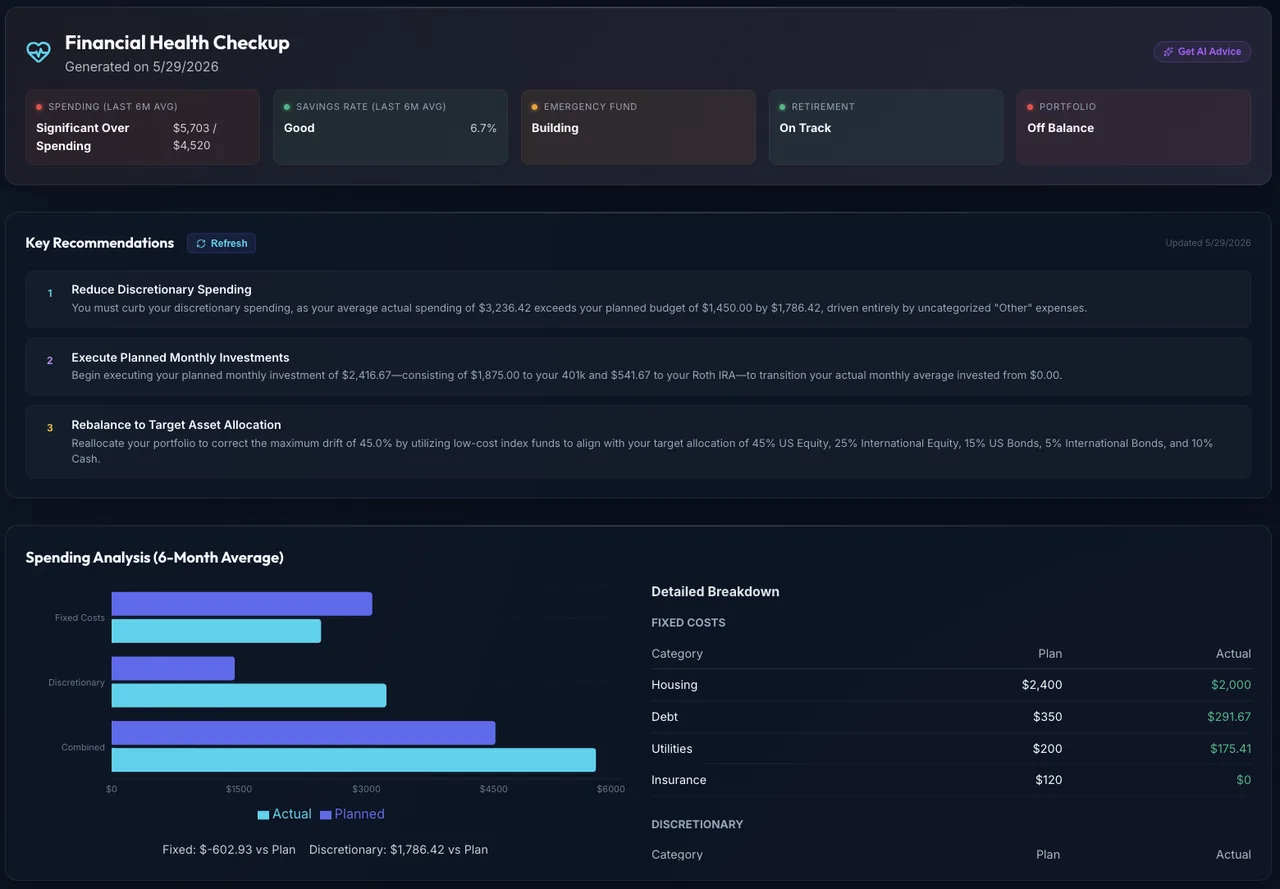This screenshot has height=889, width=1280.
Task: Click the Actual legend swatch in chart
Action: [x=263, y=815]
